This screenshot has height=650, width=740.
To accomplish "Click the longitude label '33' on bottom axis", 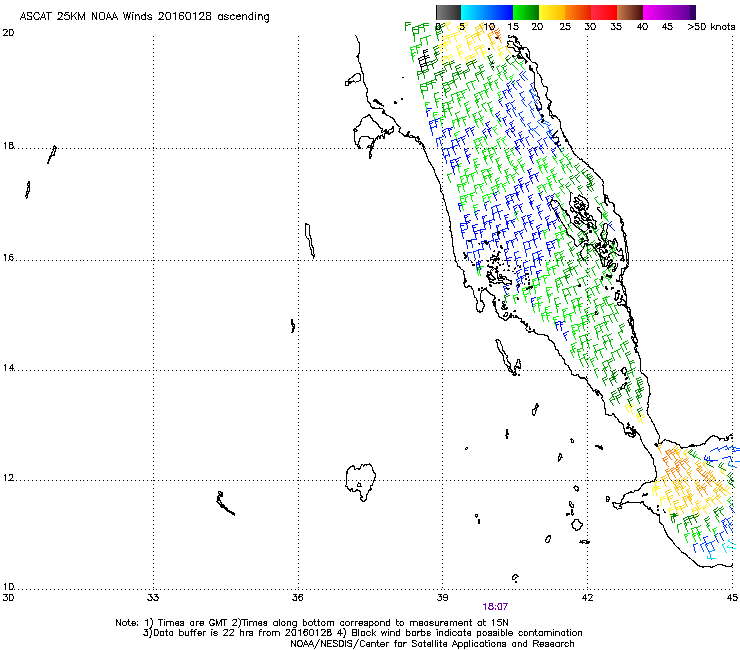I will click(x=153, y=598).
